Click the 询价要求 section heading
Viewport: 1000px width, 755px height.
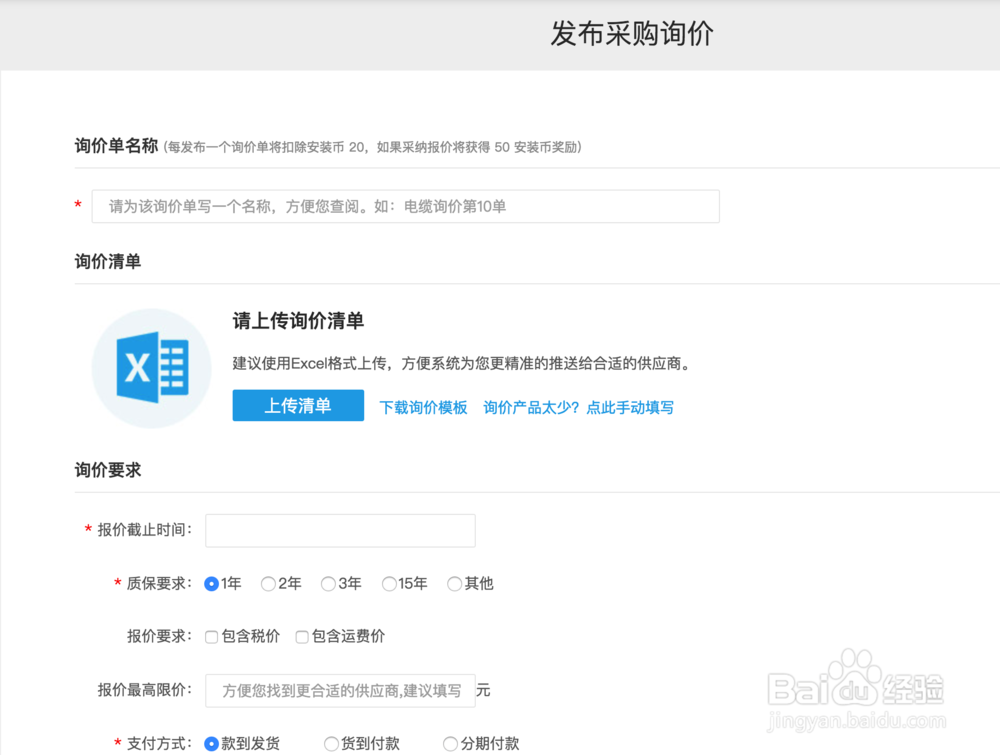click(x=108, y=471)
